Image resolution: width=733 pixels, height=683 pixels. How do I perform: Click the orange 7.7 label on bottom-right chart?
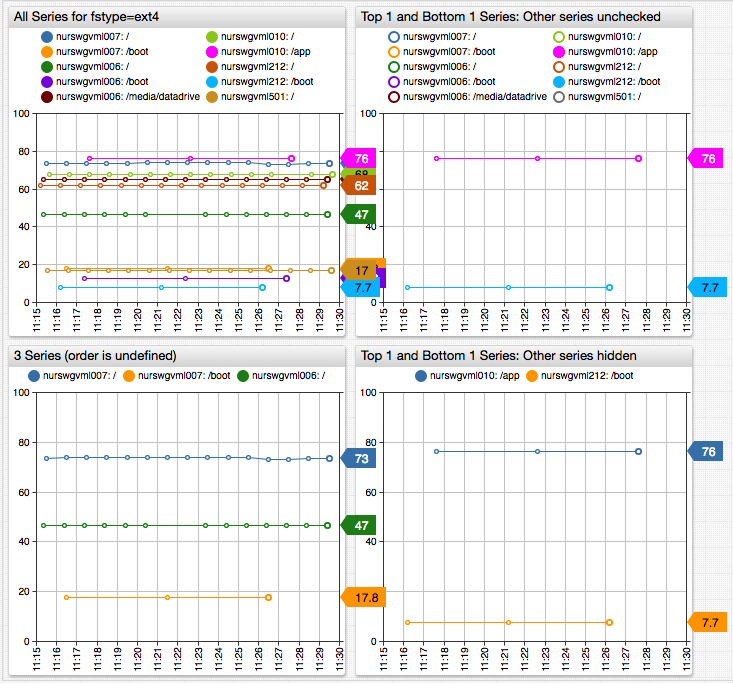tap(708, 622)
